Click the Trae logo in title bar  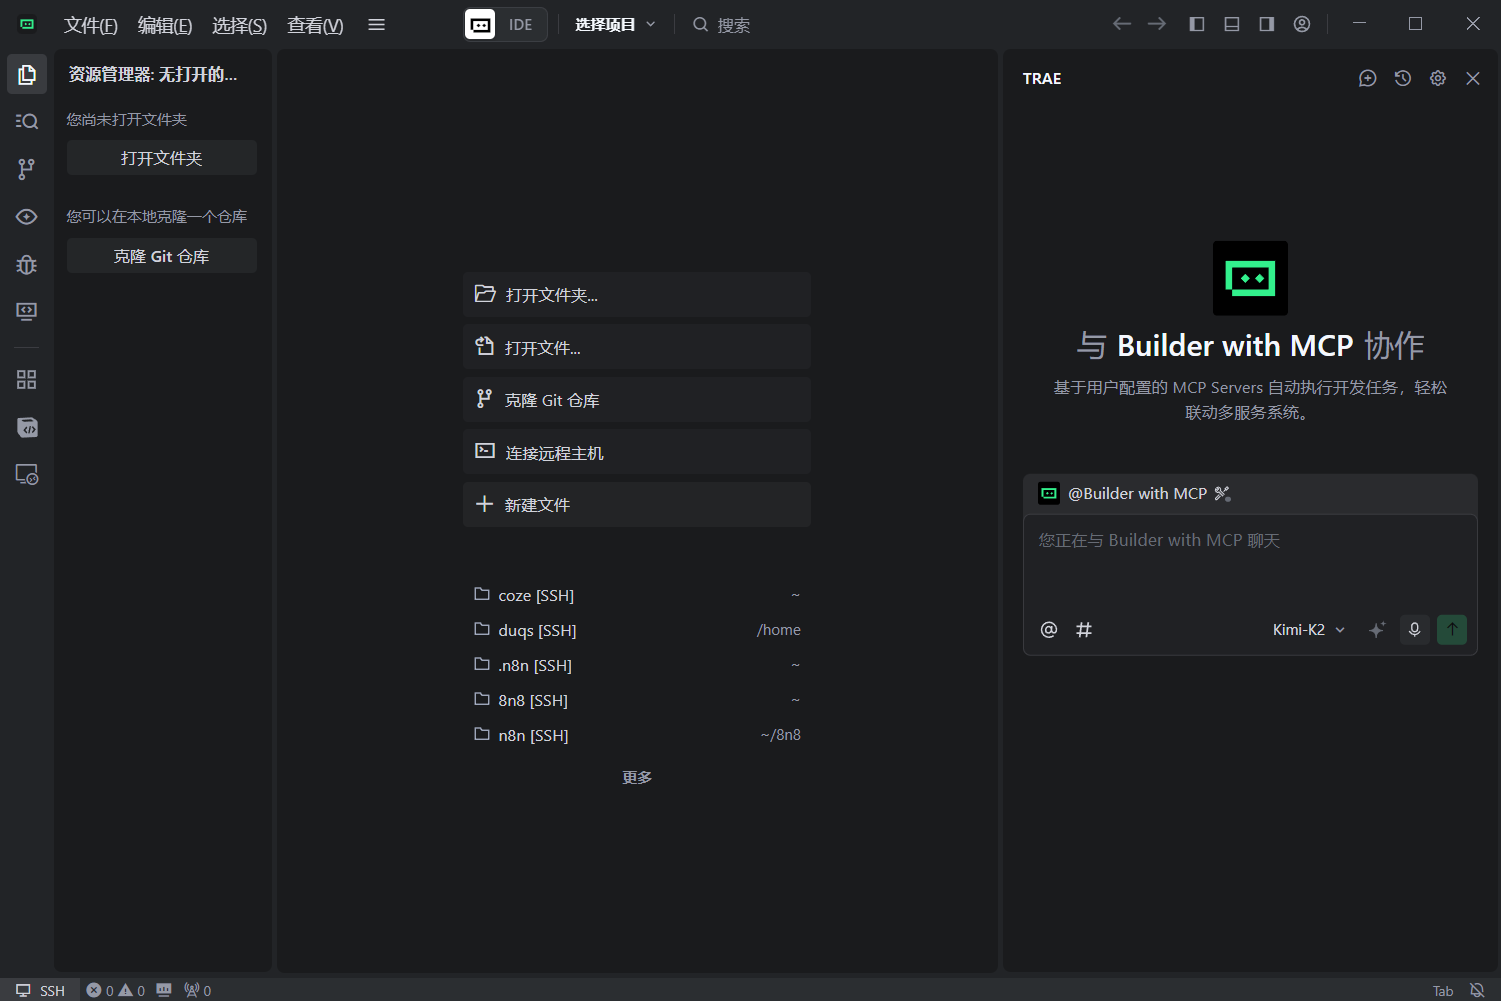click(27, 24)
